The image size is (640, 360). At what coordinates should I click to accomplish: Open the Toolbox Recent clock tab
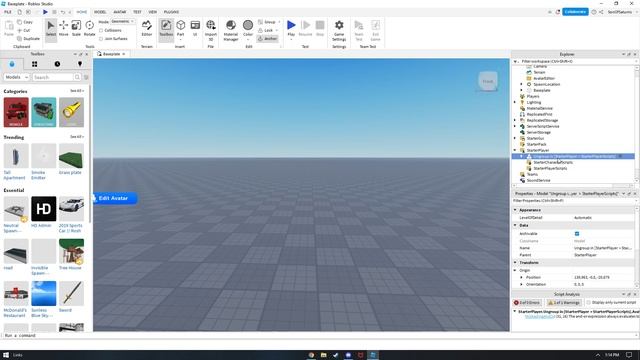pyautogui.click(x=57, y=64)
